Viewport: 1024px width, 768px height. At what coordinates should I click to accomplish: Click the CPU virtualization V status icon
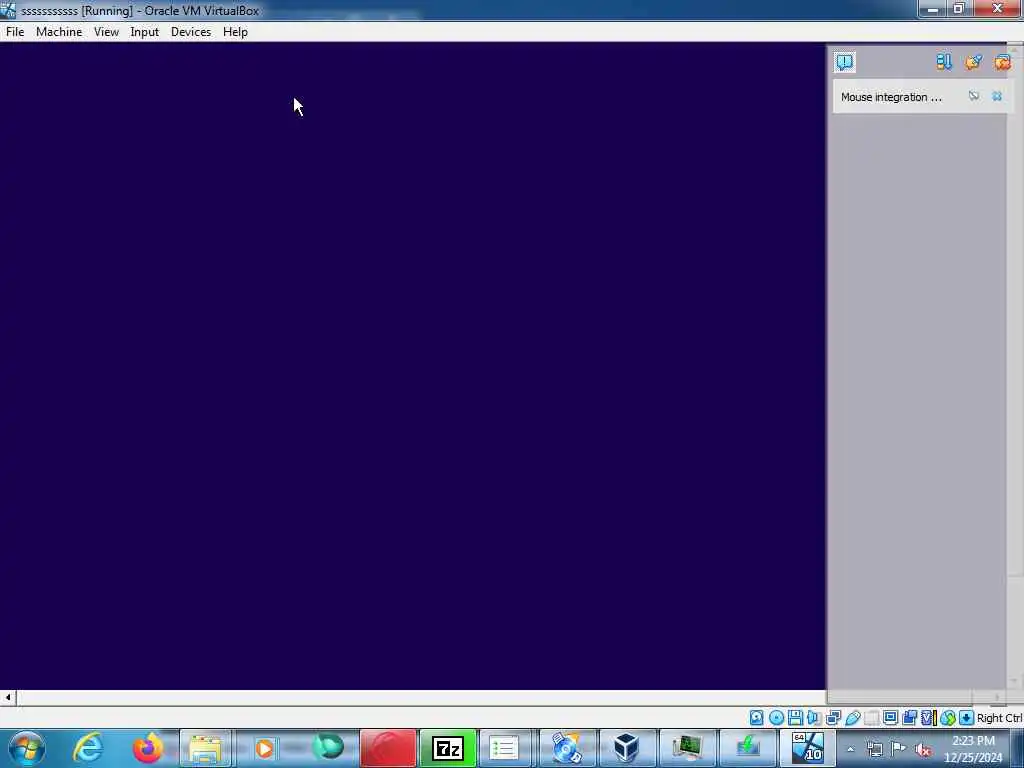928,718
